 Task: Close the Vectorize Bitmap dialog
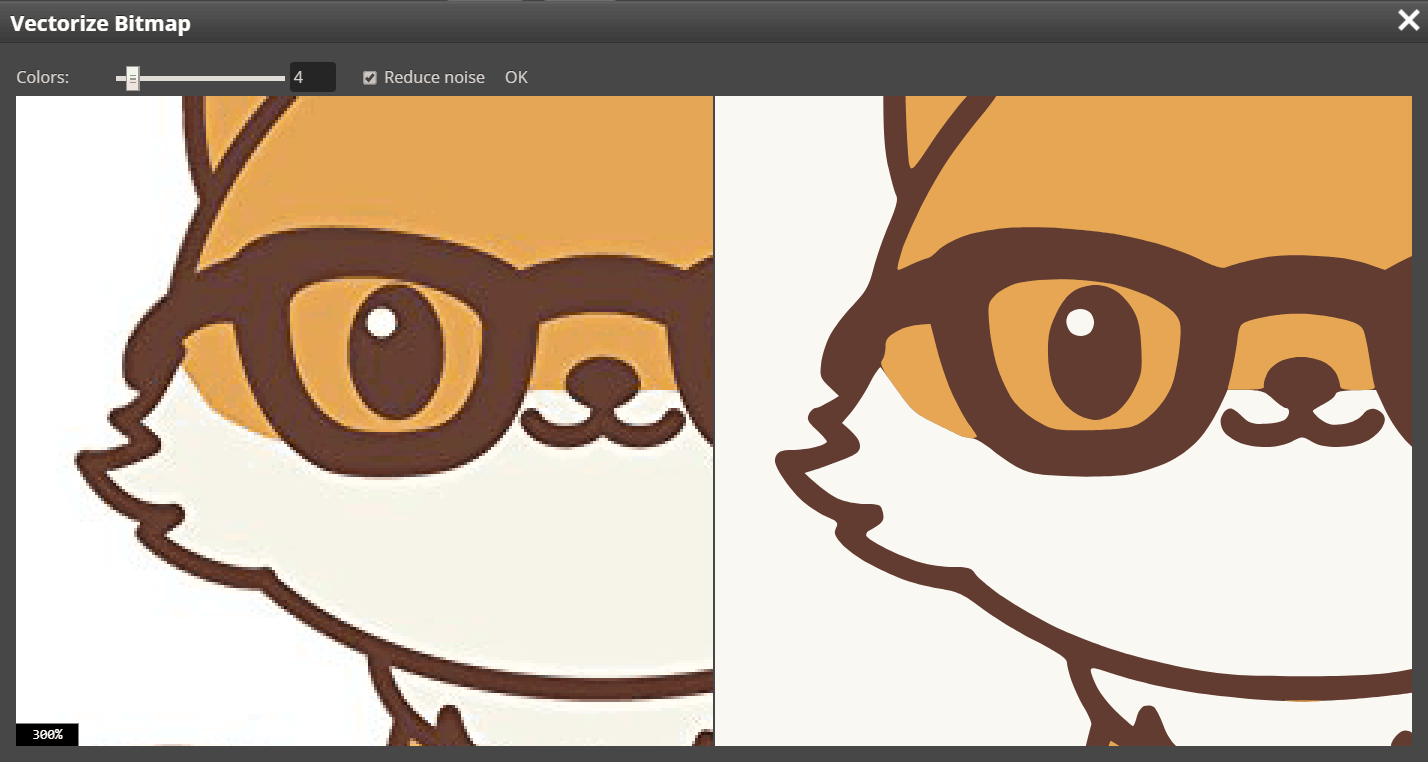pos(1408,20)
